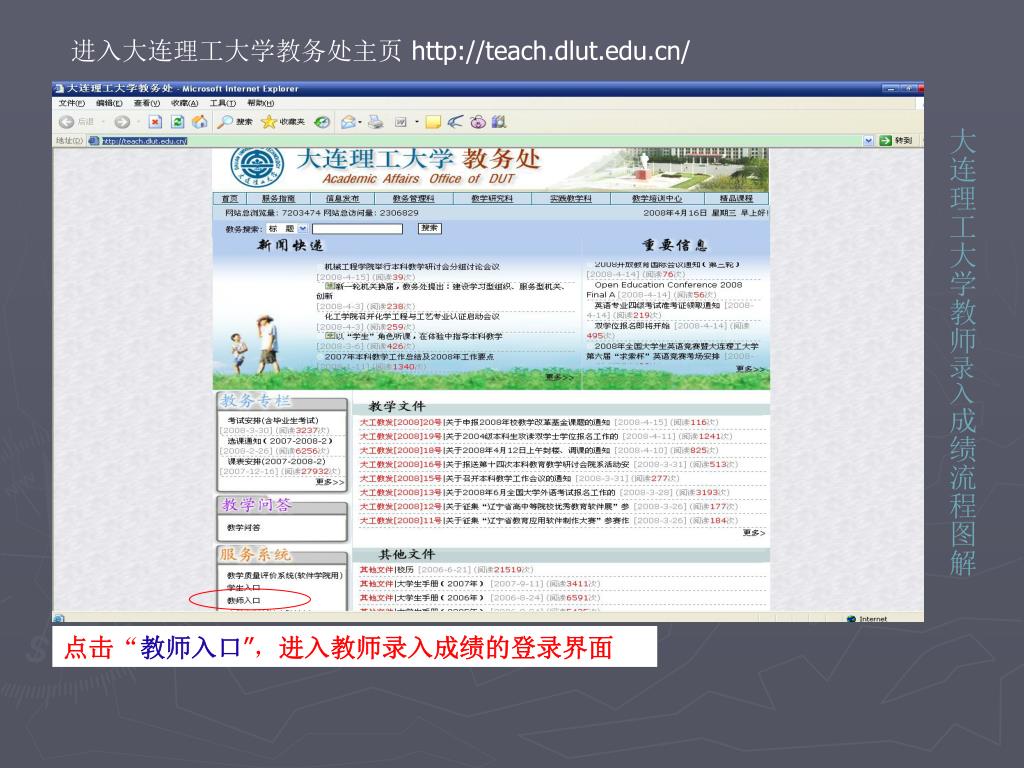Click 更多> under 教学文件 list
Image resolution: width=1024 pixels, height=768 pixels.
point(754,533)
